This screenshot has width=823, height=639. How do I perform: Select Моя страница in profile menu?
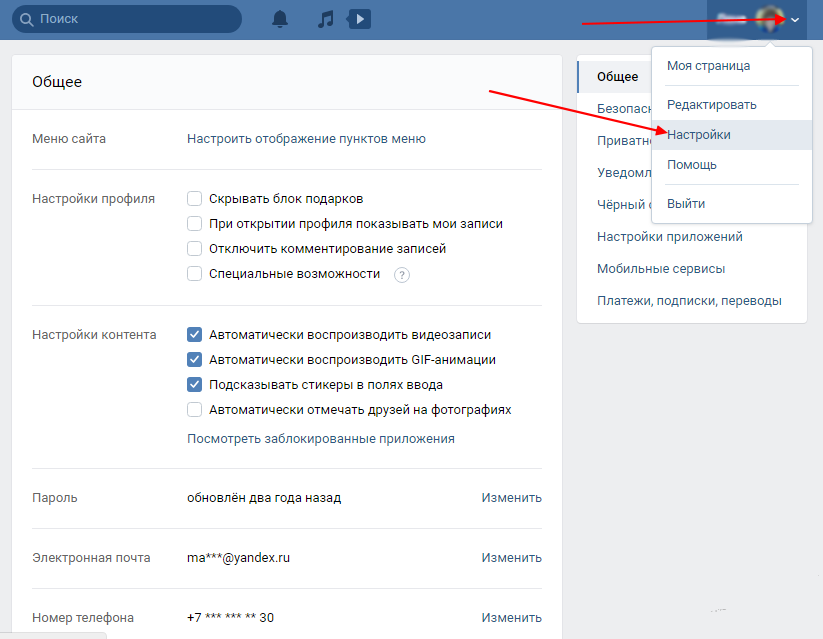732,66
